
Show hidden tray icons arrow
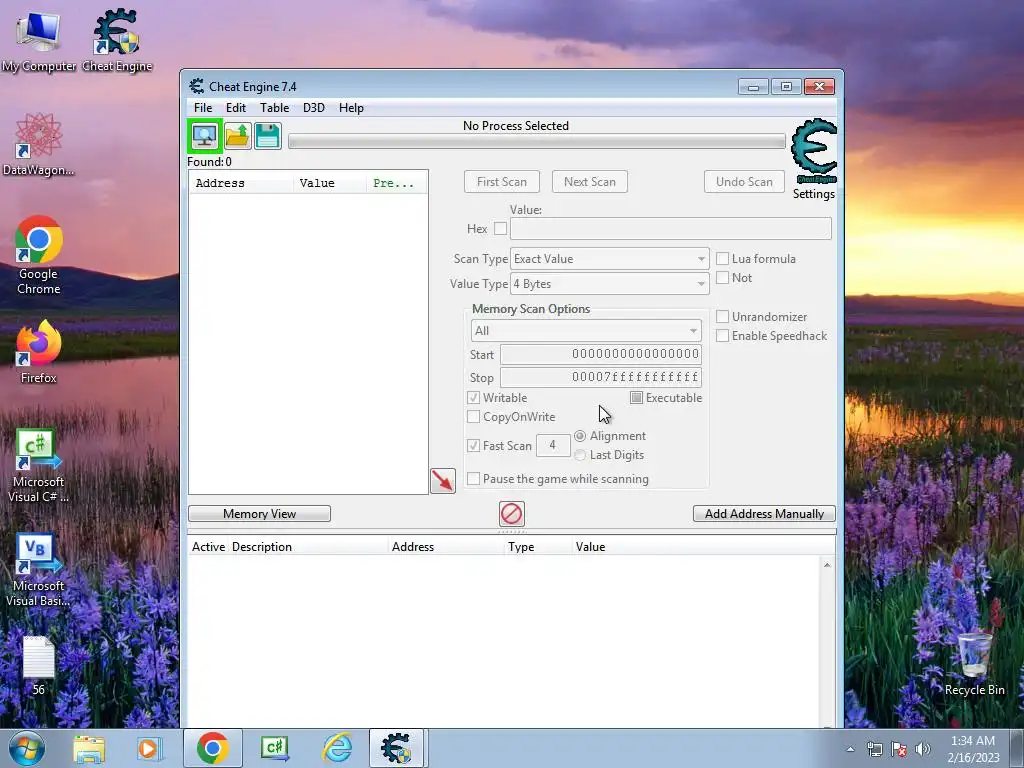(x=850, y=750)
